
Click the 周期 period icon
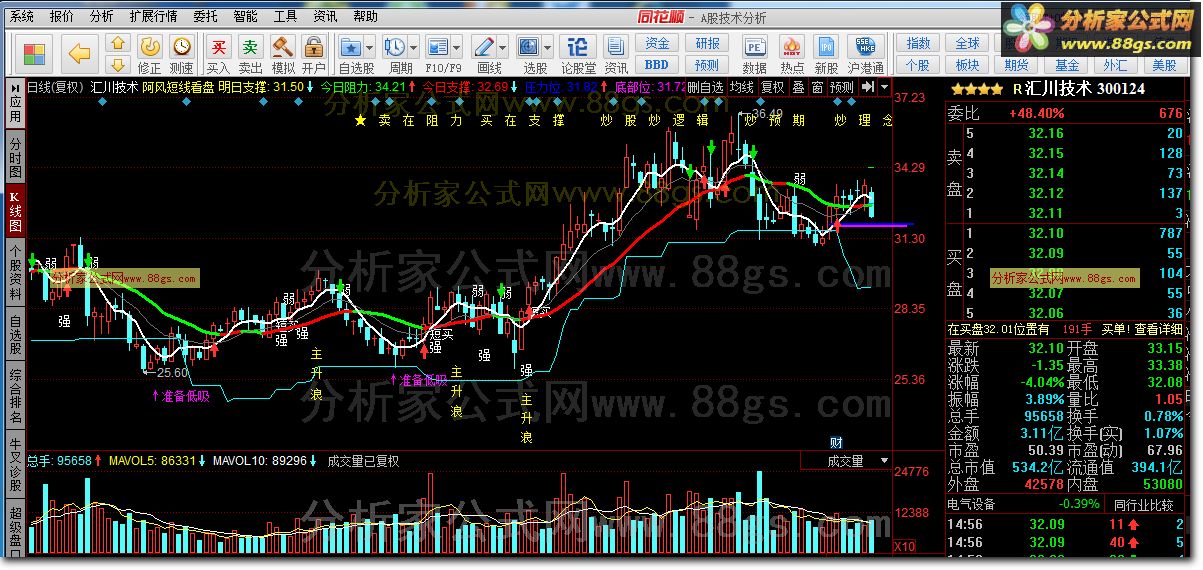tap(395, 46)
